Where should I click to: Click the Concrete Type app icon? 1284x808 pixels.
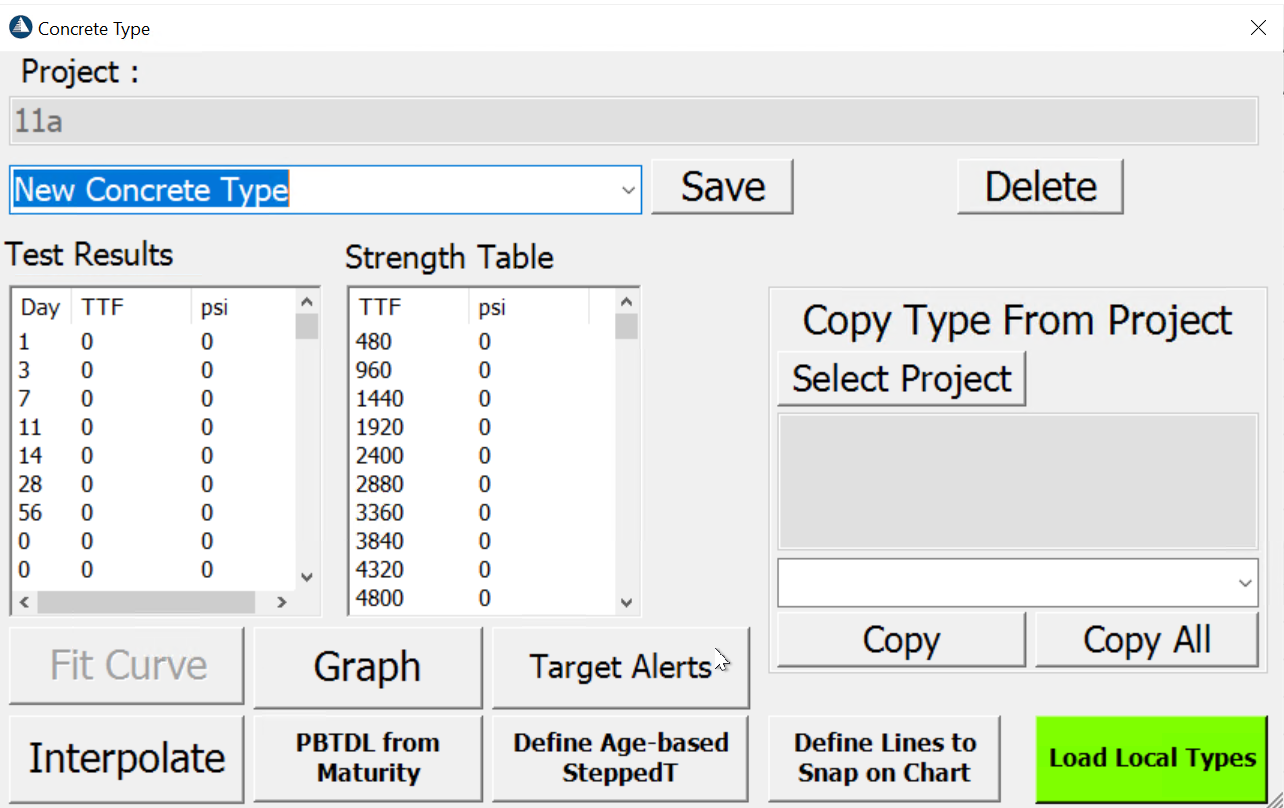coord(20,28)
